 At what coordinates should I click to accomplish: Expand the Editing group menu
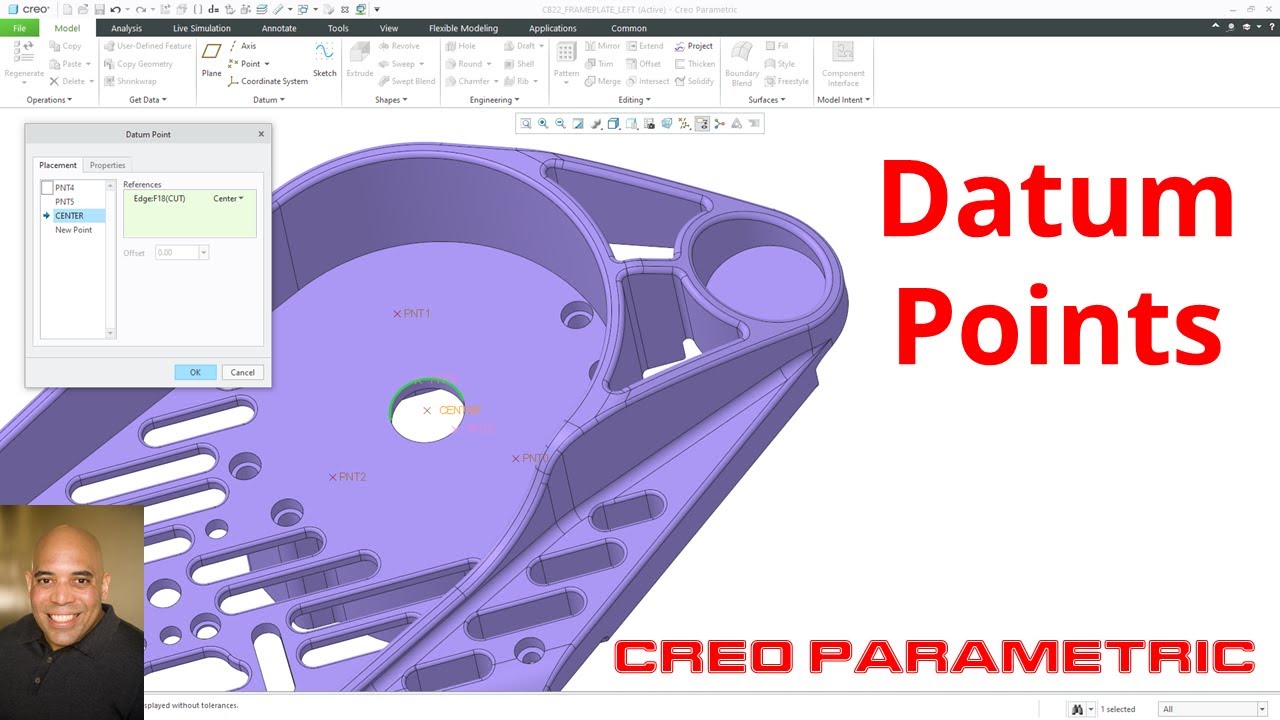[634, 100]
